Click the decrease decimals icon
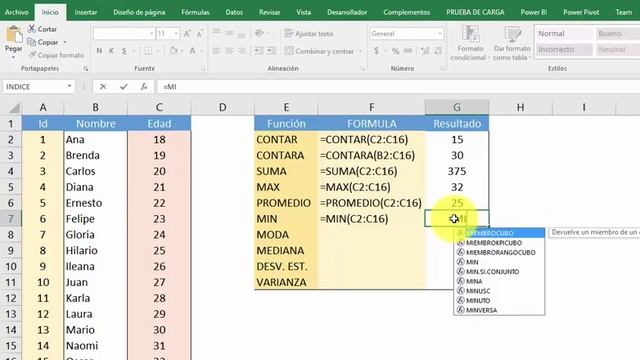The image size is (640, 360). [x=438, y=51]
